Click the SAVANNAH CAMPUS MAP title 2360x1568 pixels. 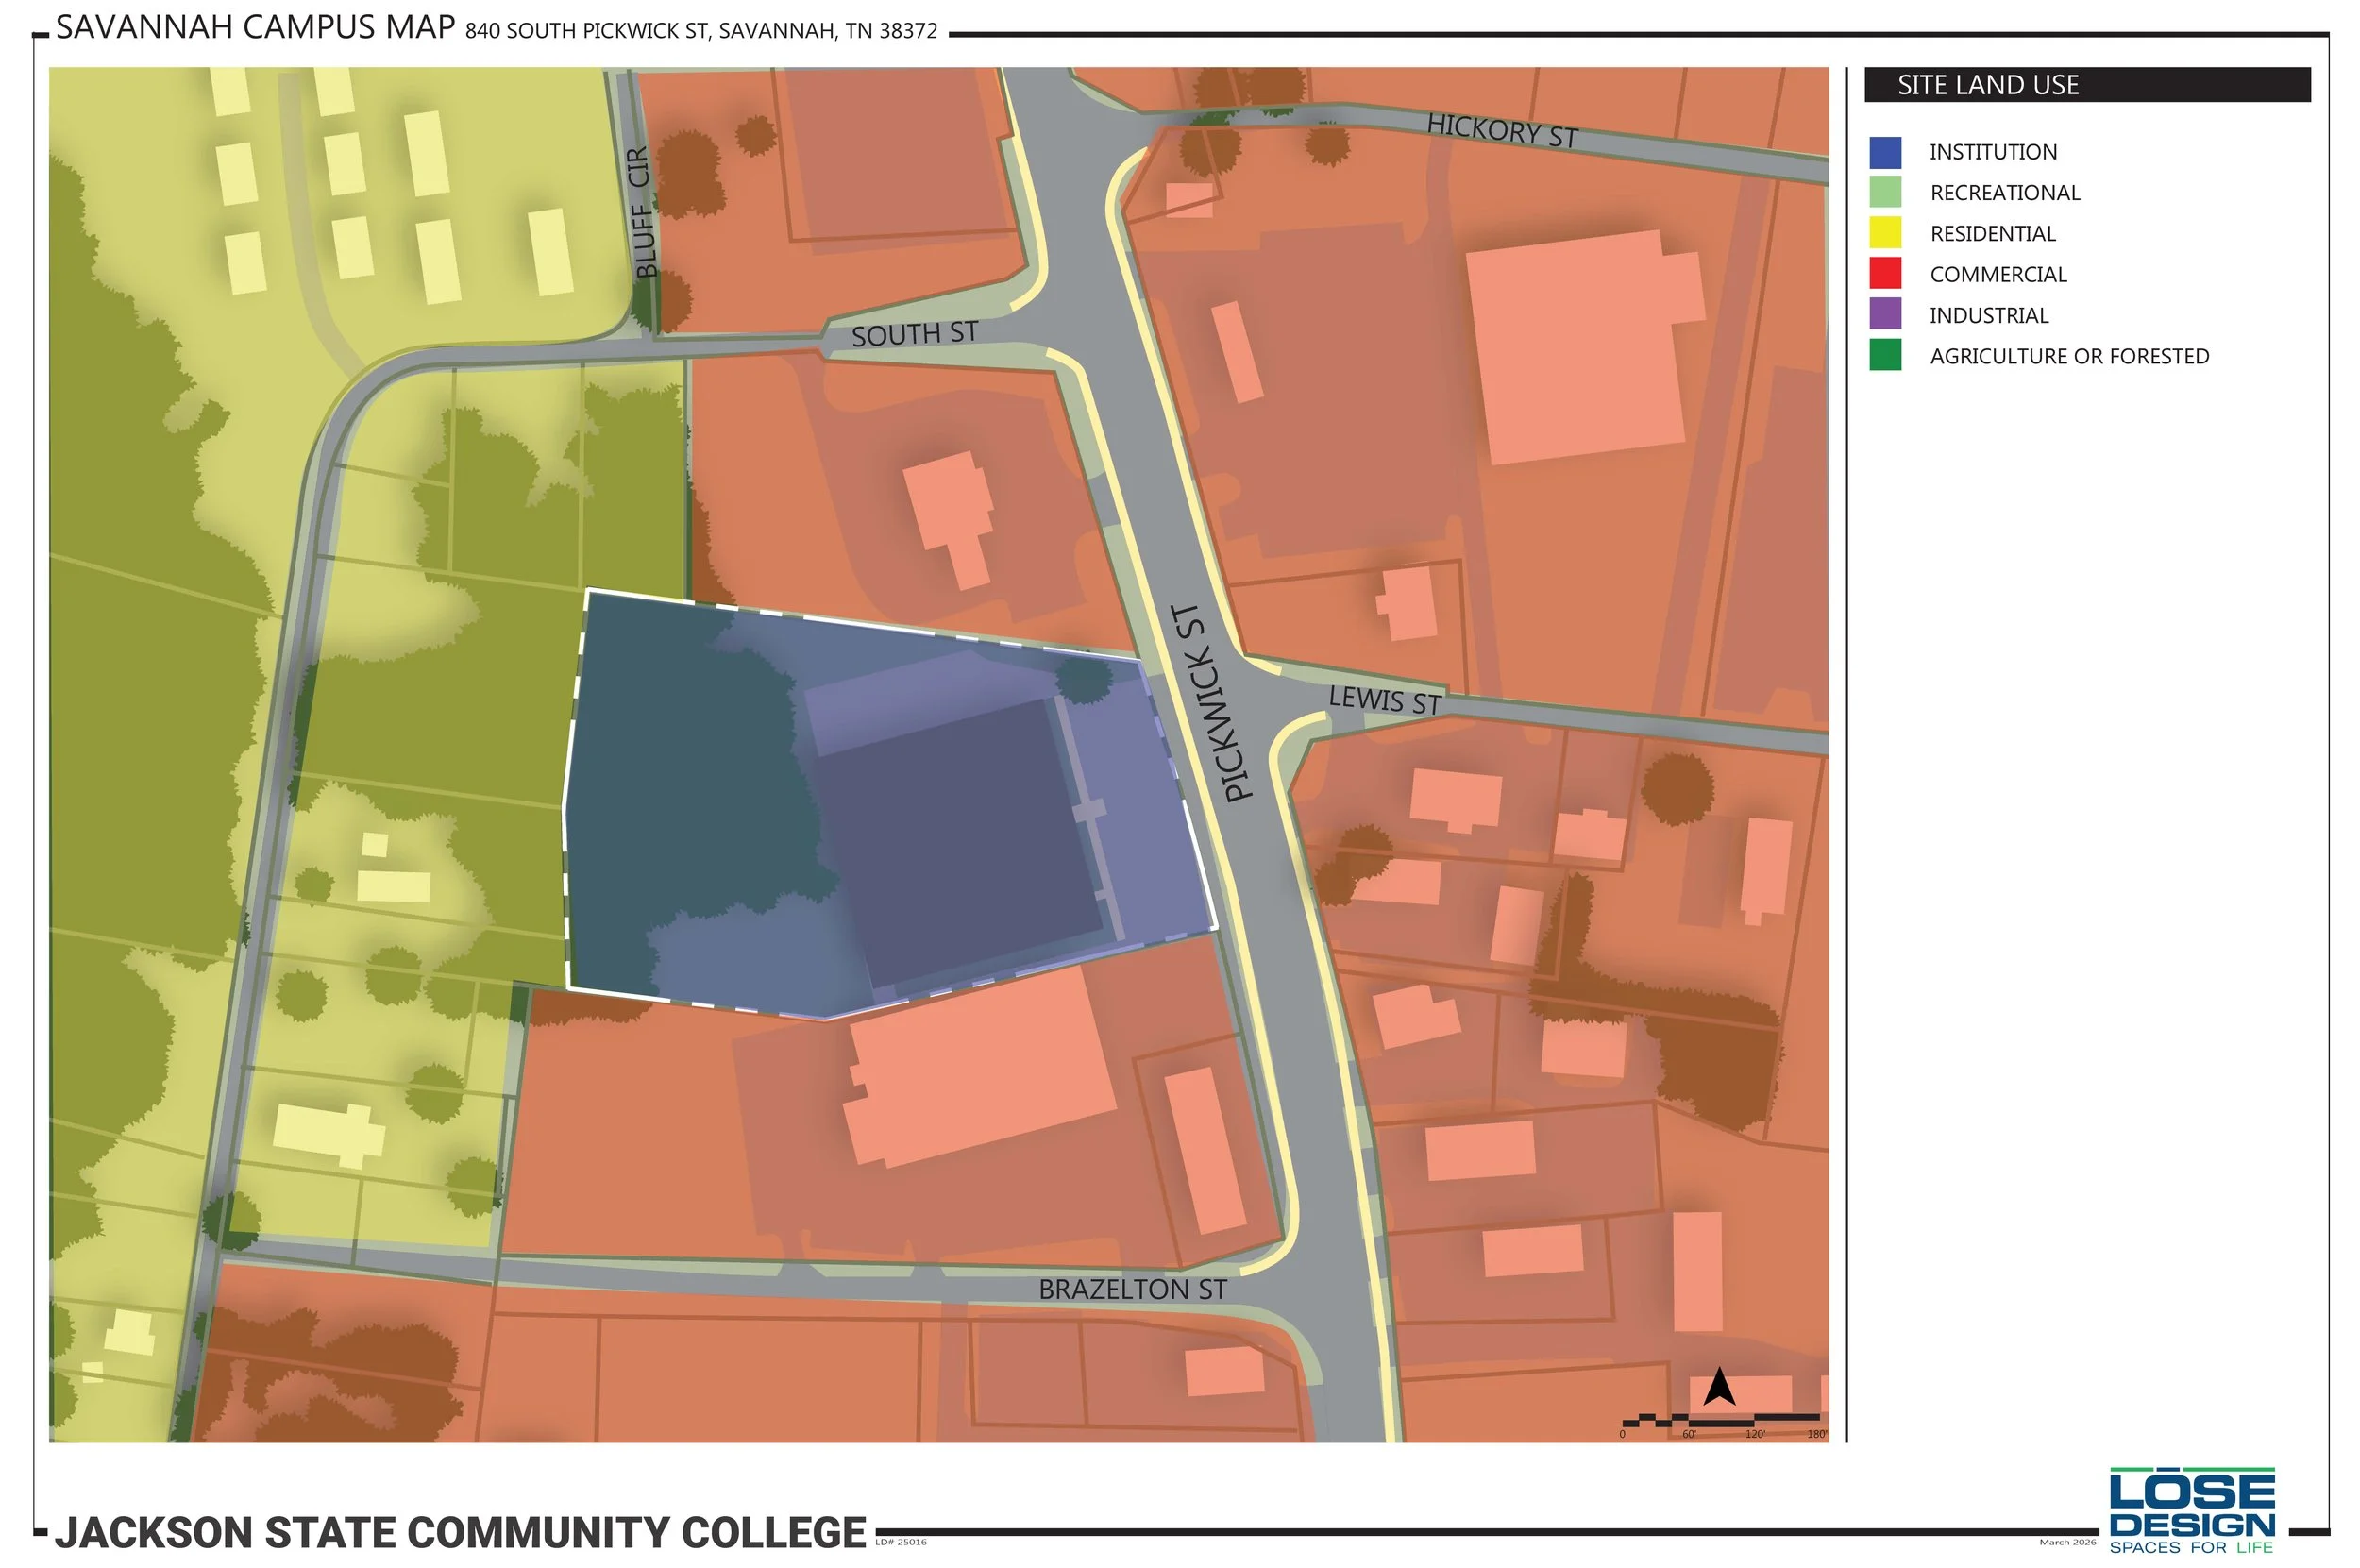point(255,27)
